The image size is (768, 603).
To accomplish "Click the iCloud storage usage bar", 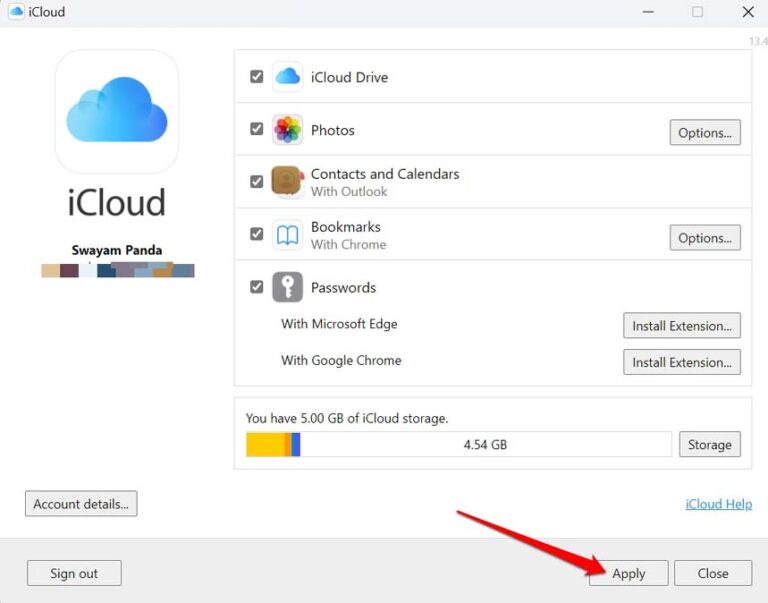I will pos(458,445).
